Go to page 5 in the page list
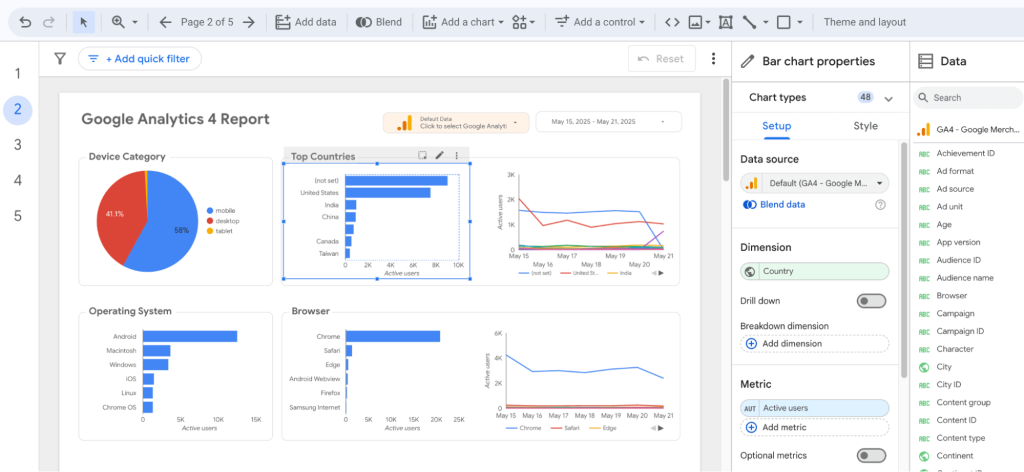This screenshot has height=472, width=1024. (x=18, y=215)
